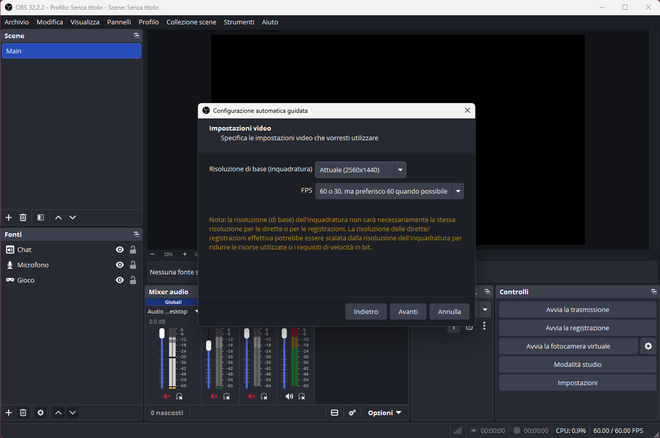
Task: Click Audio Desktop channel volume fader handle
Action: (x=162, y=334)
